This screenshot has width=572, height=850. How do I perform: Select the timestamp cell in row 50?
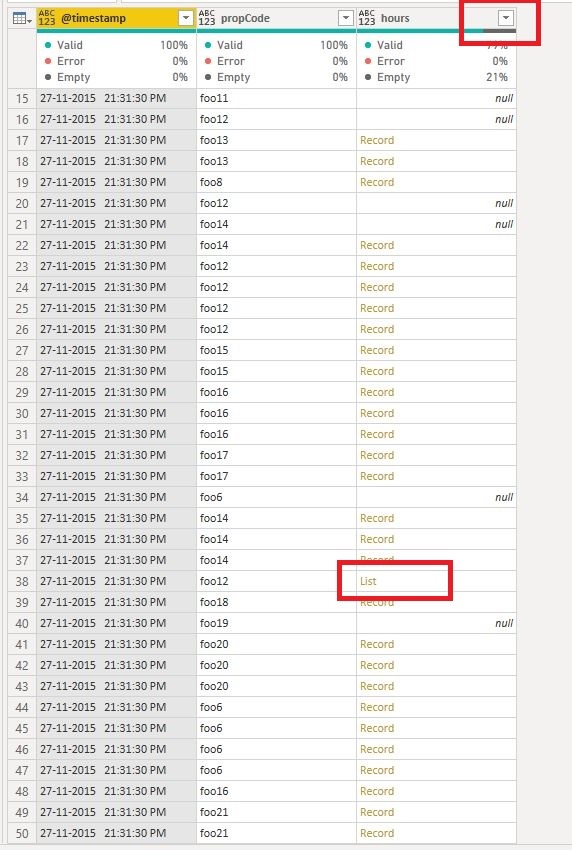(116, 833)
